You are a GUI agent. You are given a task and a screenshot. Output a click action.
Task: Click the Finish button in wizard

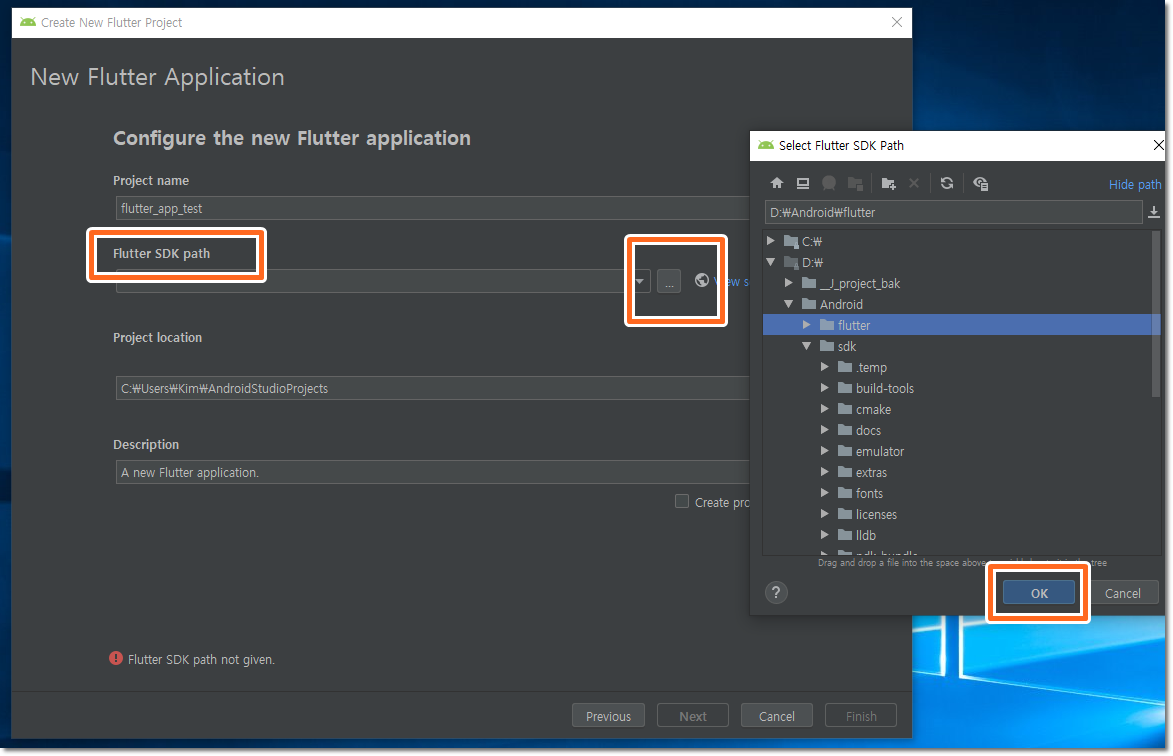point(861,716)
